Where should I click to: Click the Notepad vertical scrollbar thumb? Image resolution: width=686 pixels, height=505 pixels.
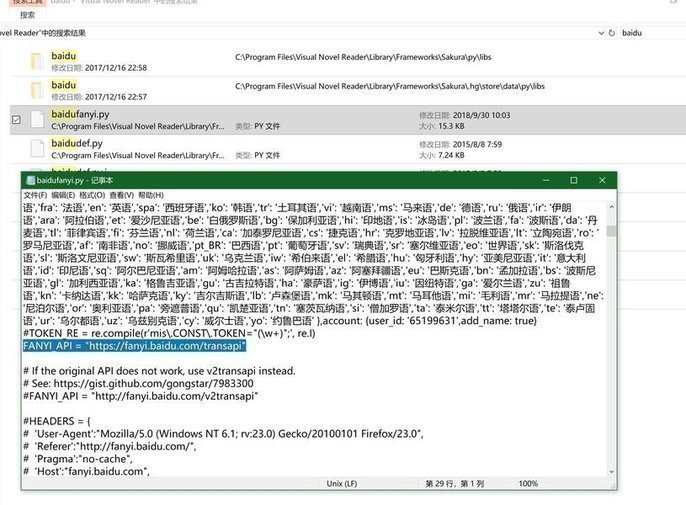click(x=611, y=231)
